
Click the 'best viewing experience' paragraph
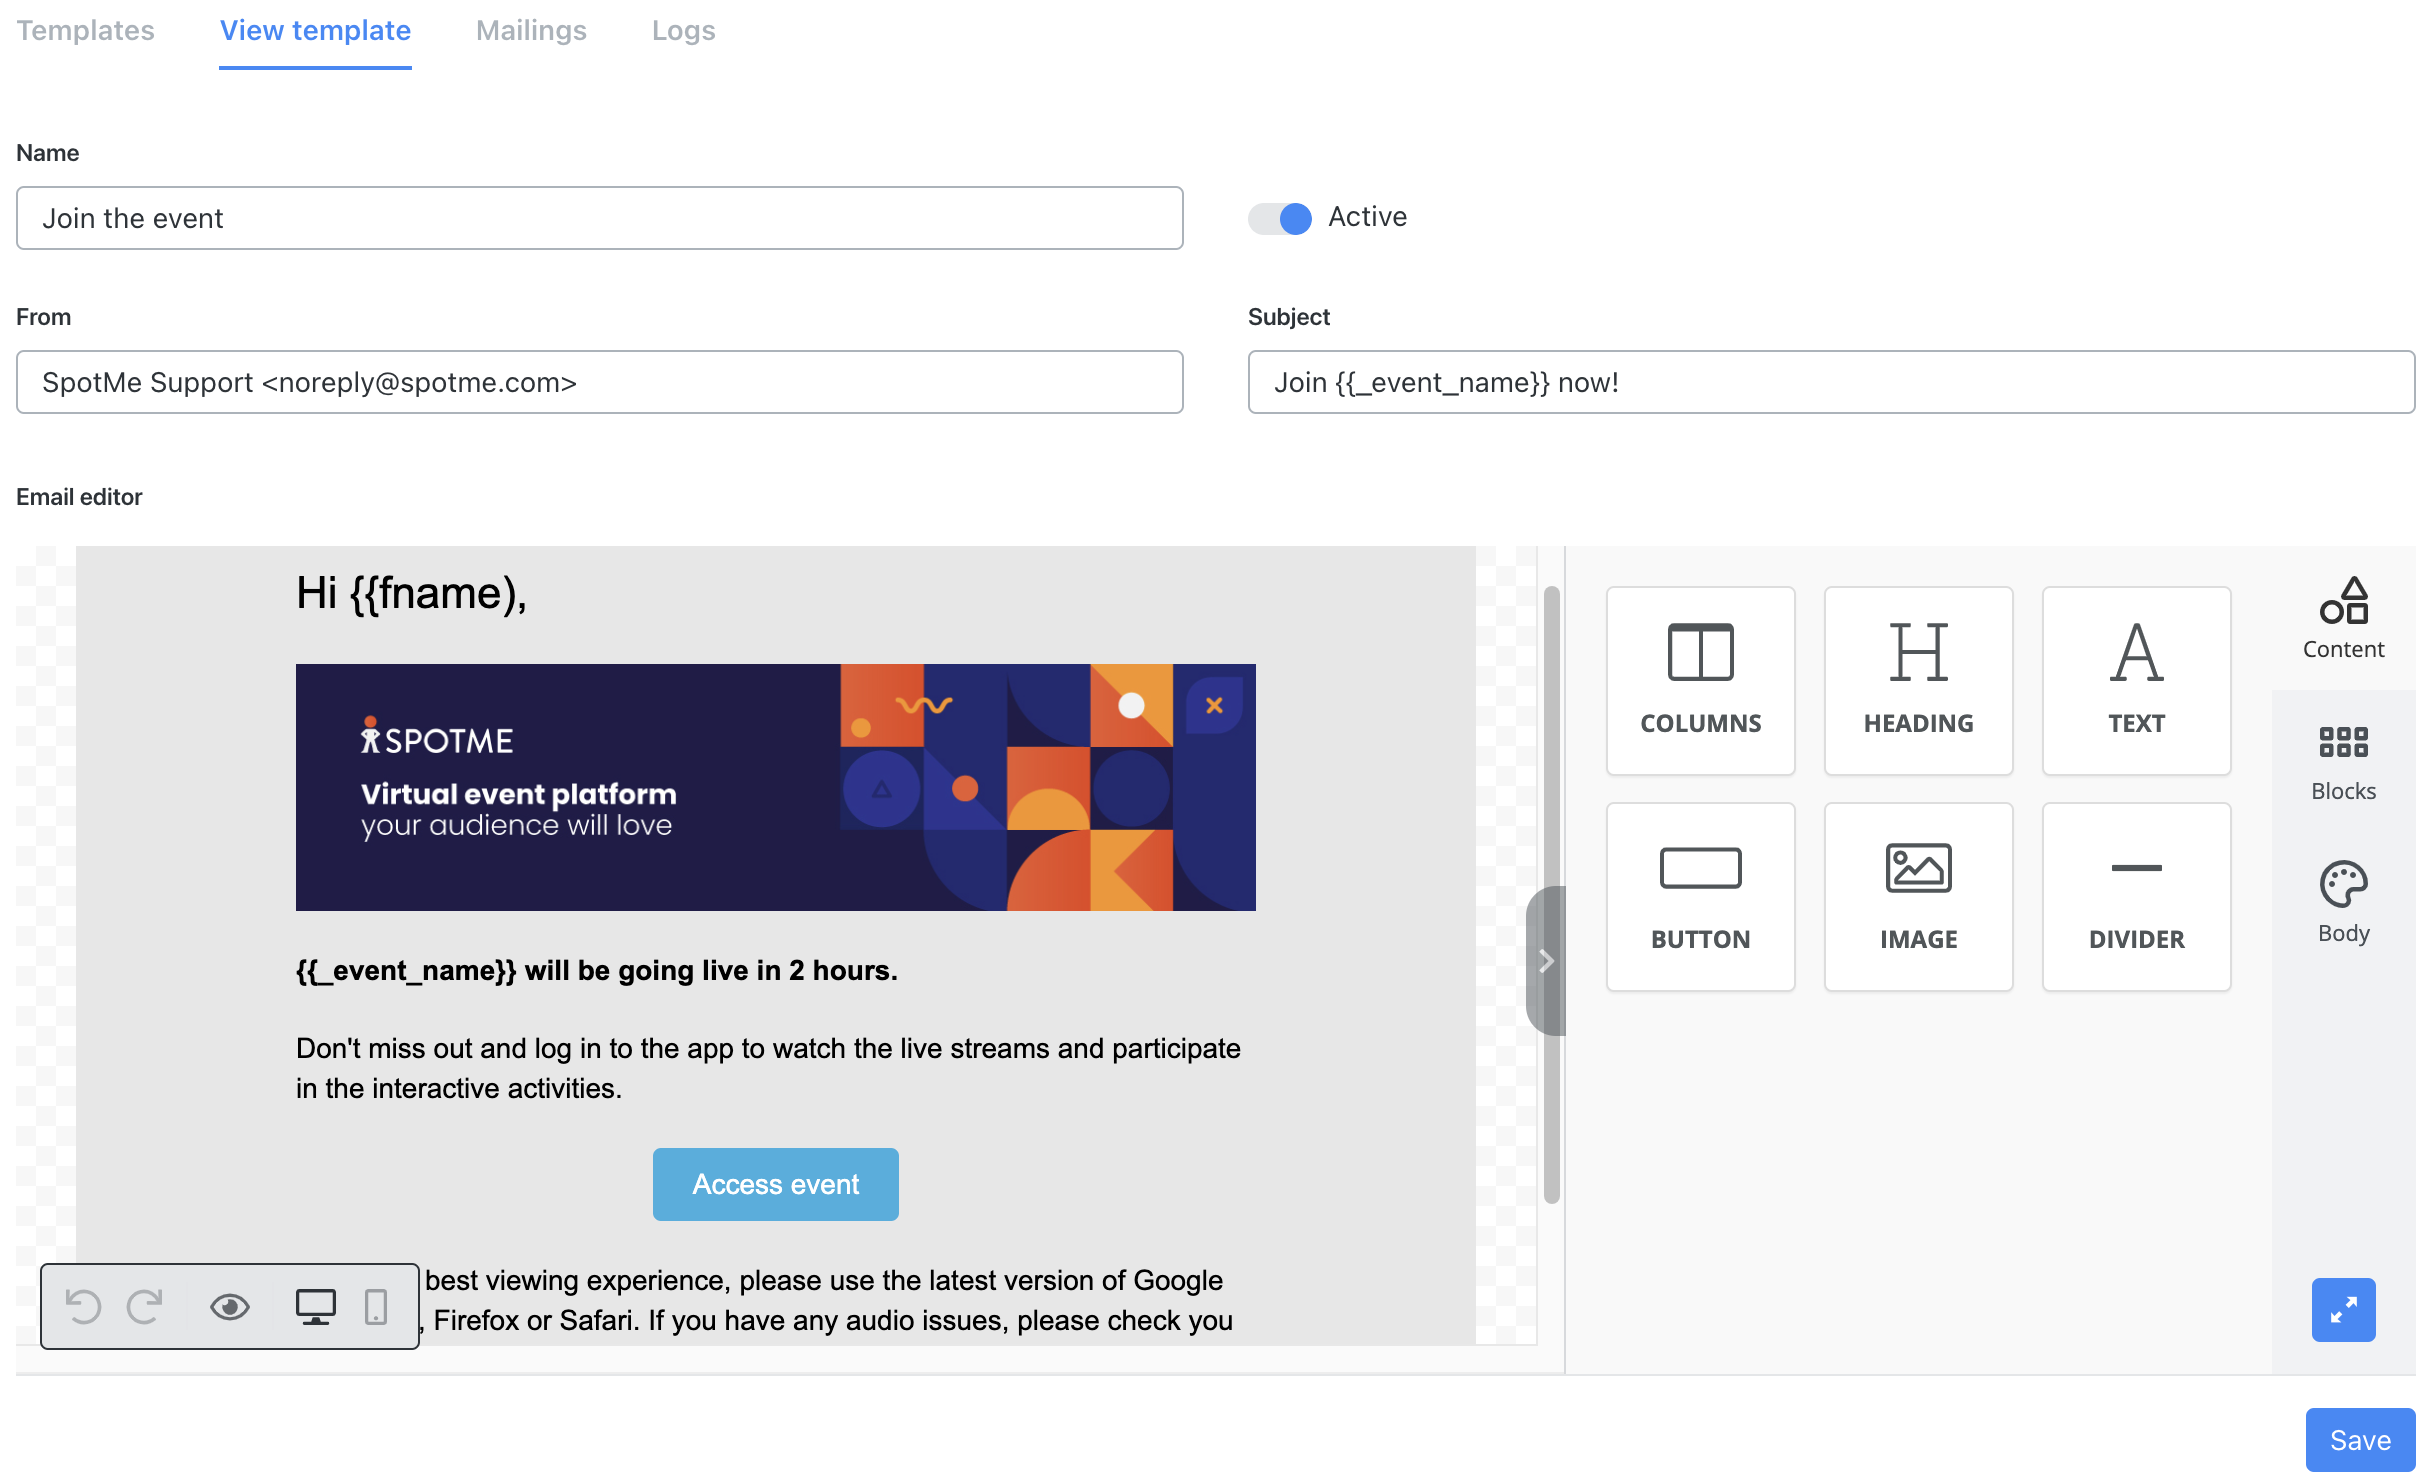coord(830,1300)
